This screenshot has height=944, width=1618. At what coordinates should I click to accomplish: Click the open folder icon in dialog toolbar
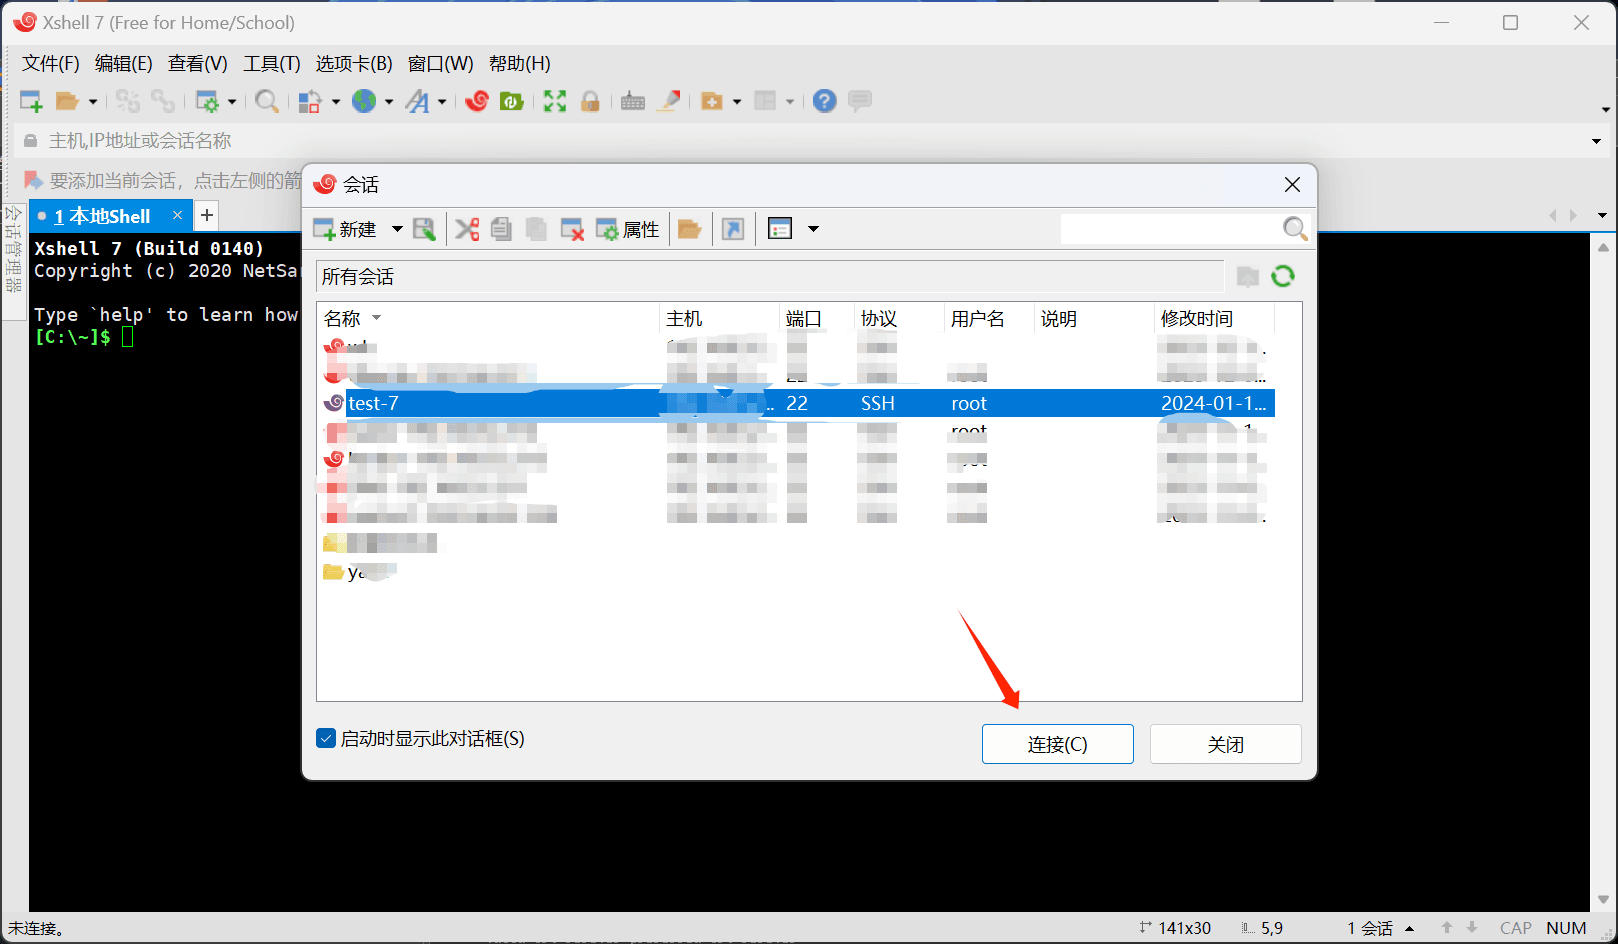click(689, 230)
